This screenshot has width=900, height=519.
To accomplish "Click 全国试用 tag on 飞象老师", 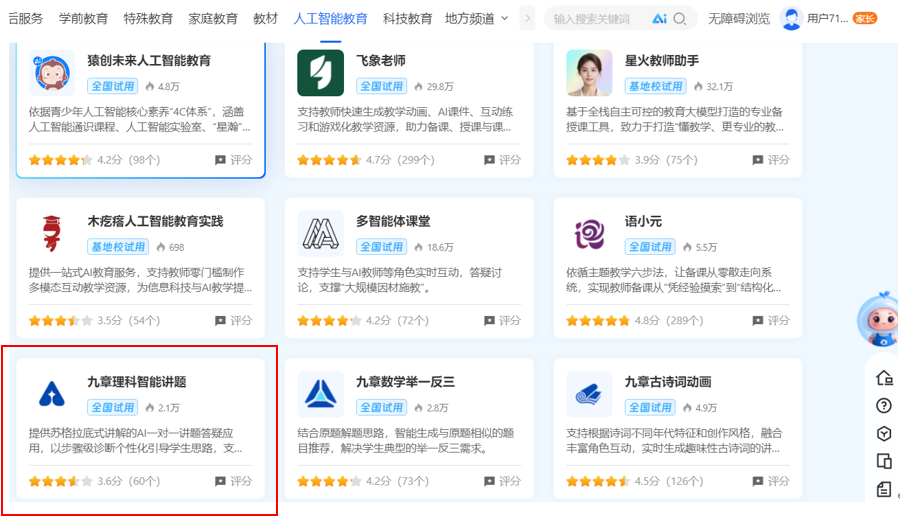I will point(382,86).
